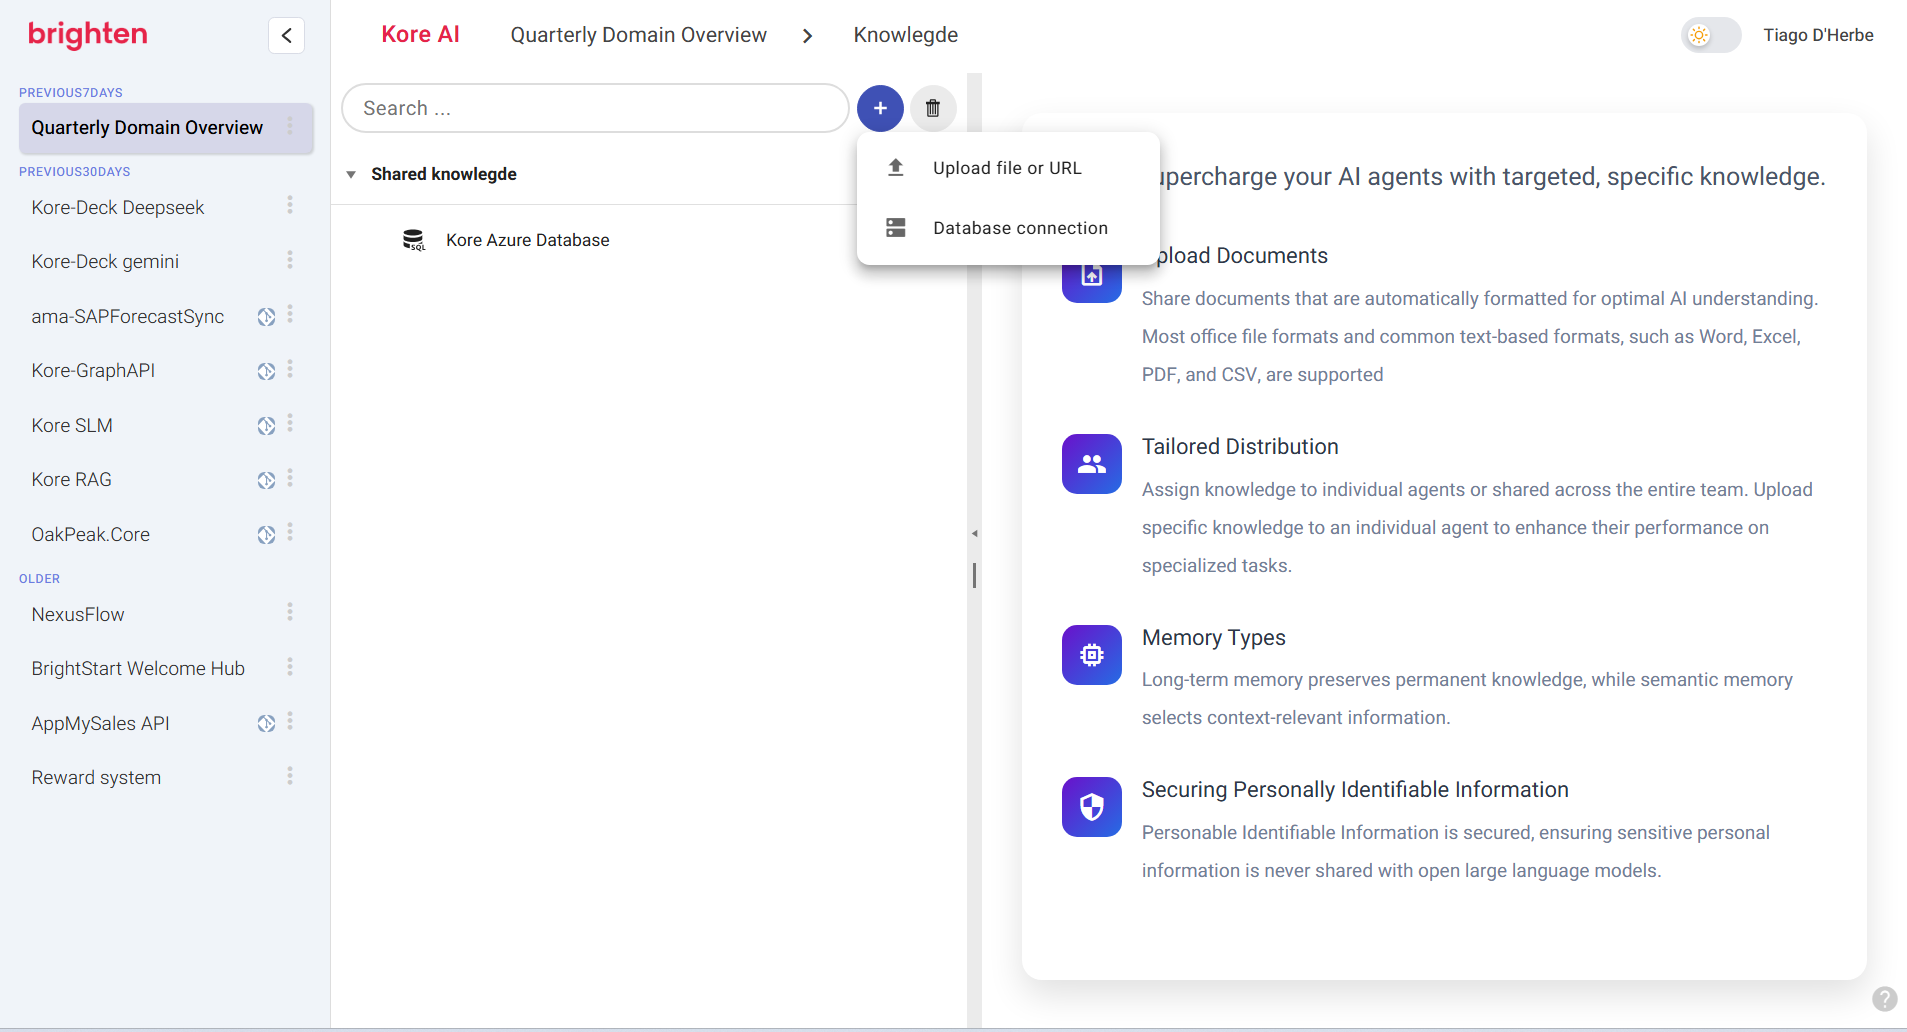Open options menu for Kore-Deck Deepseek
Image resolution: width=1907 pixels, height=1032 pixels.
290,205
